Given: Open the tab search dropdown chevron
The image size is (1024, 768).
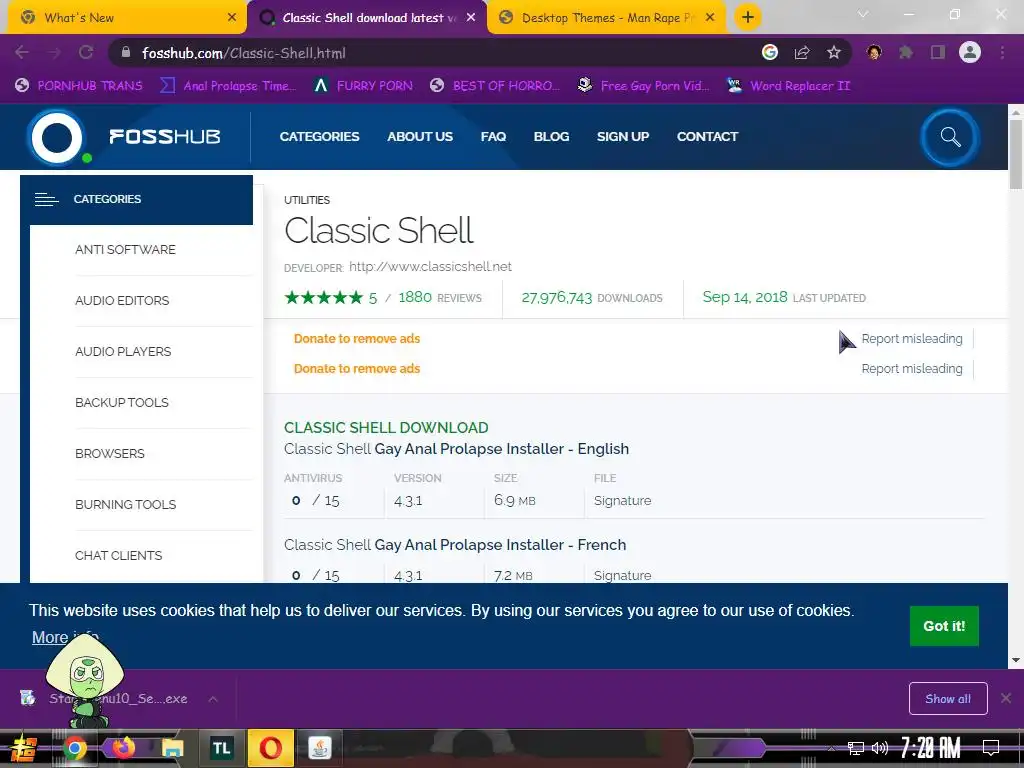Looking at the screenshot, I should pyautogui.click(x=863, y=14).
